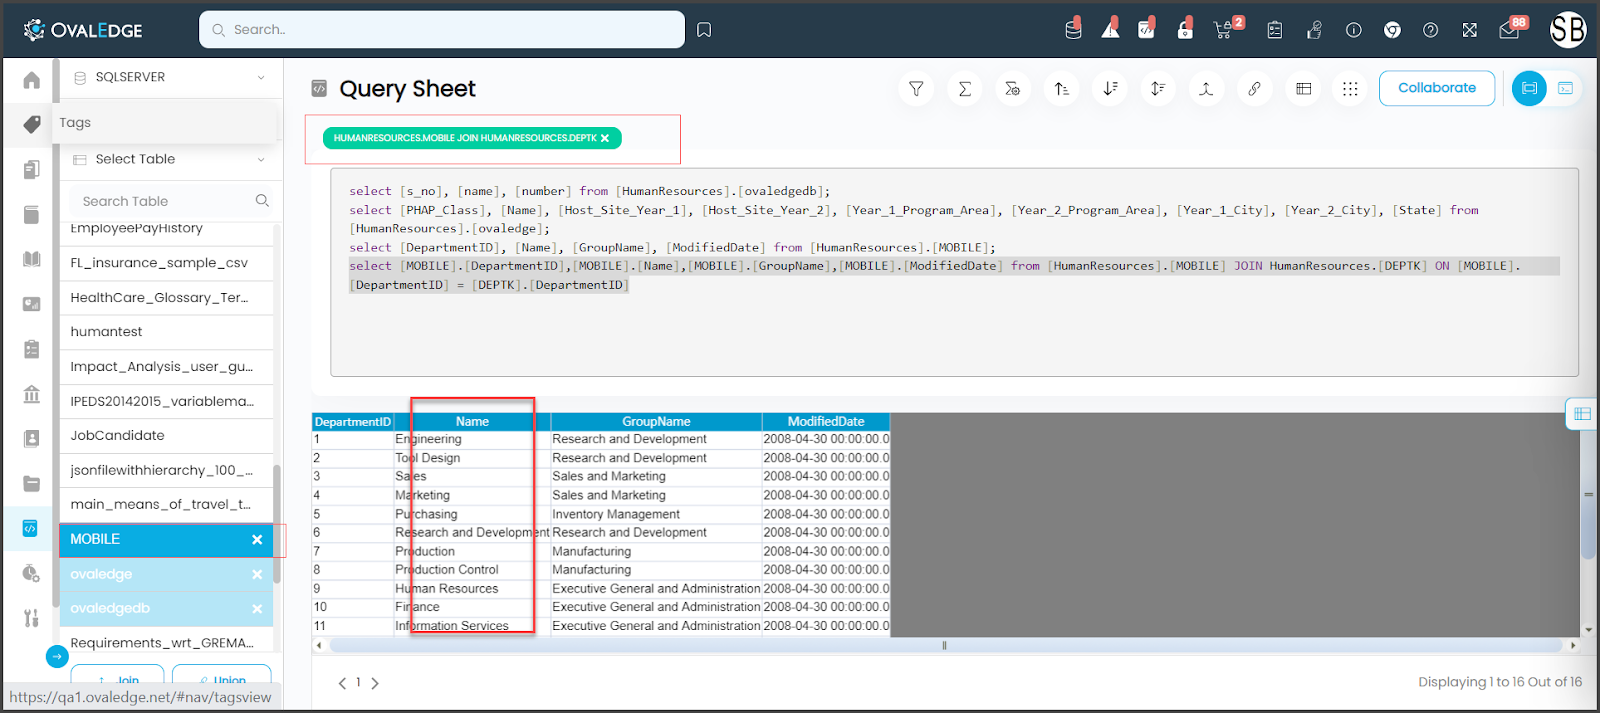Open the Tags icon in left sidebar
Image resolution: width=1600 pixels, height=713 pixels.
pos(32,124)
